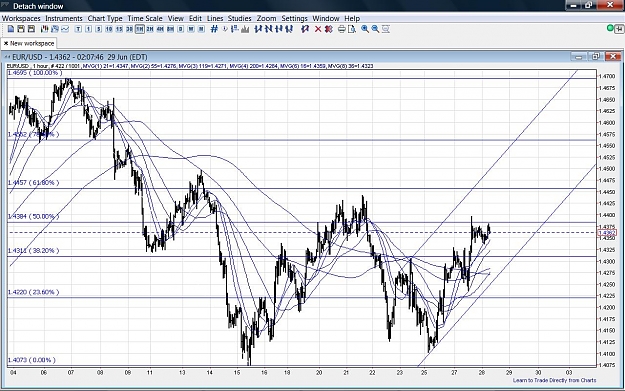Click the printer icon

342,29
